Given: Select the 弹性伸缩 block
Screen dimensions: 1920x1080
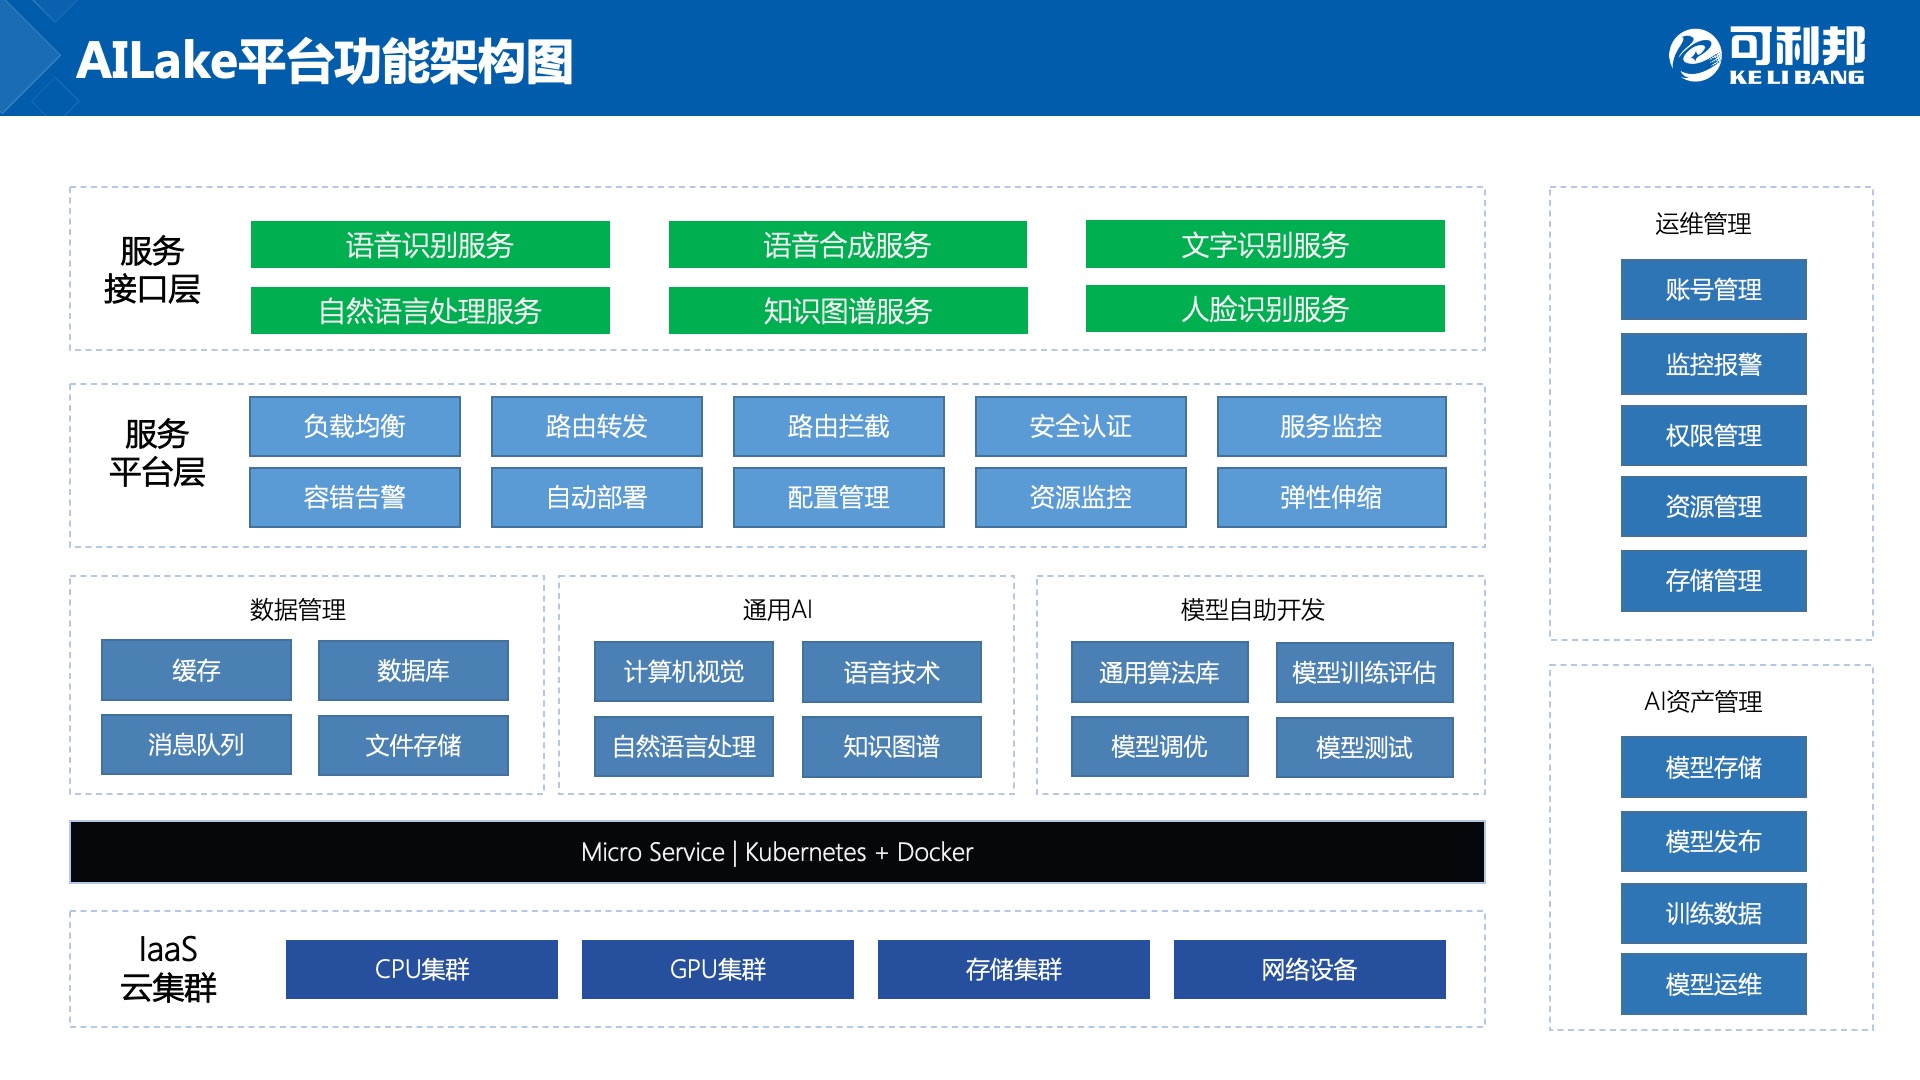Looking at the screenshot, I should tap(1331, 498).
